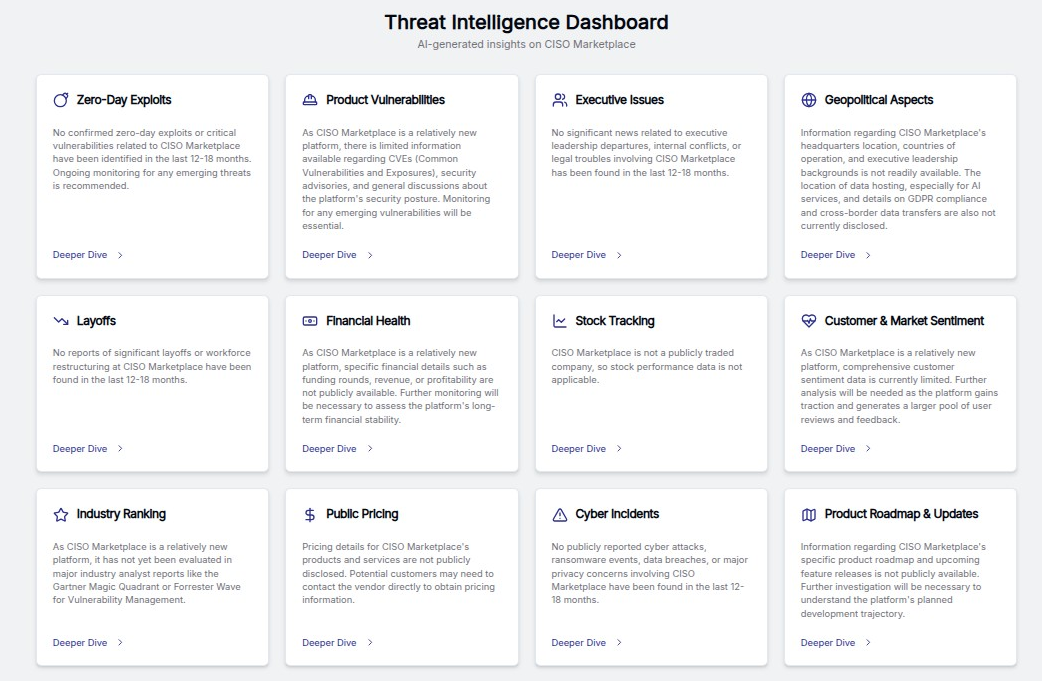Image resolution: width=1042 pixels, height=681 pixels.
Task: Open Deeper Dive under Zero-Day Exploits
Action: tap(78, 255)
